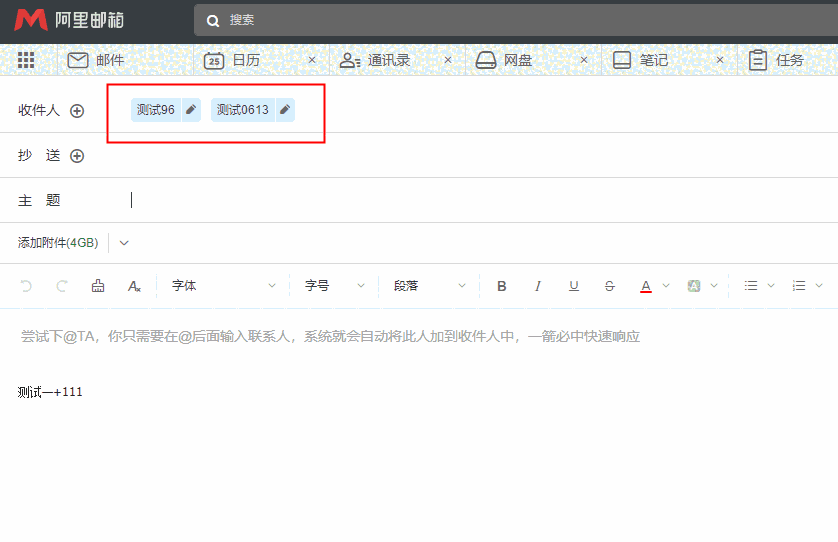Close the 通讯录 tab
Image resolution: width=838 pixels, height=542 pixels.
tap(448, 60)
